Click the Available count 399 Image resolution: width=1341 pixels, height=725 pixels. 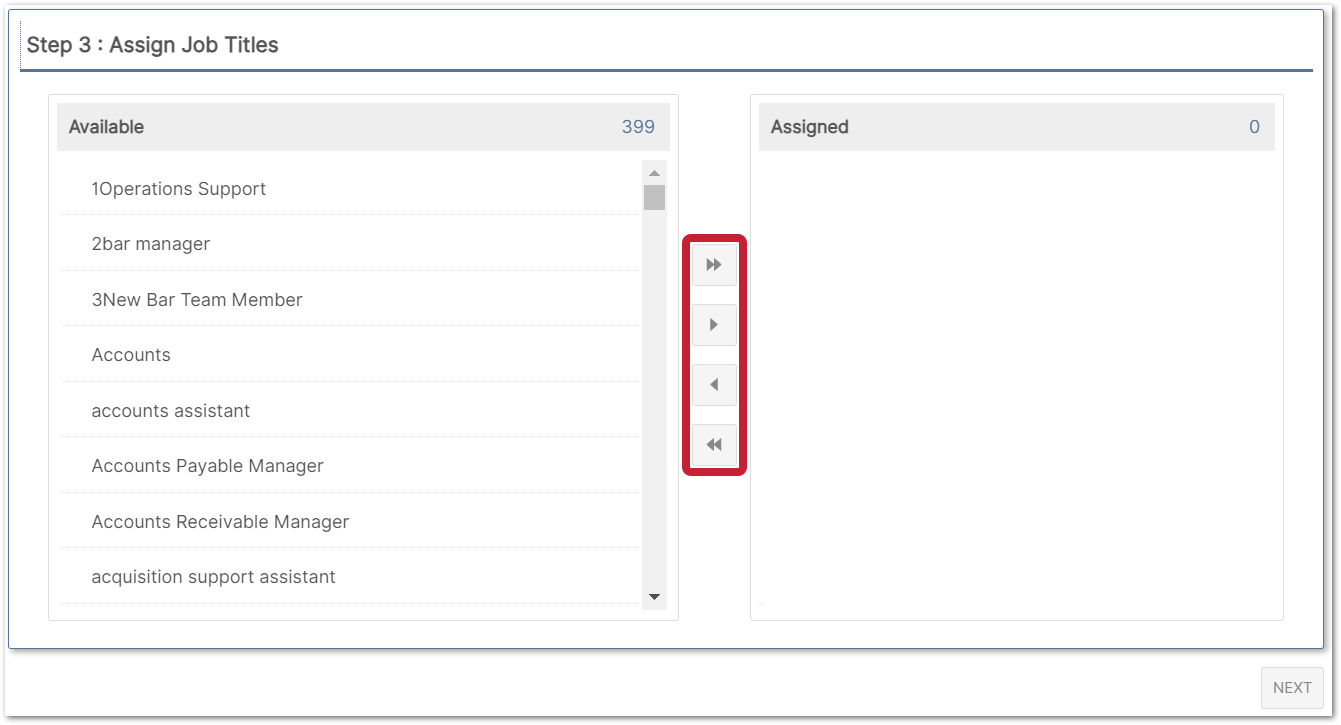pyautogui.click(x=638, y=127)
